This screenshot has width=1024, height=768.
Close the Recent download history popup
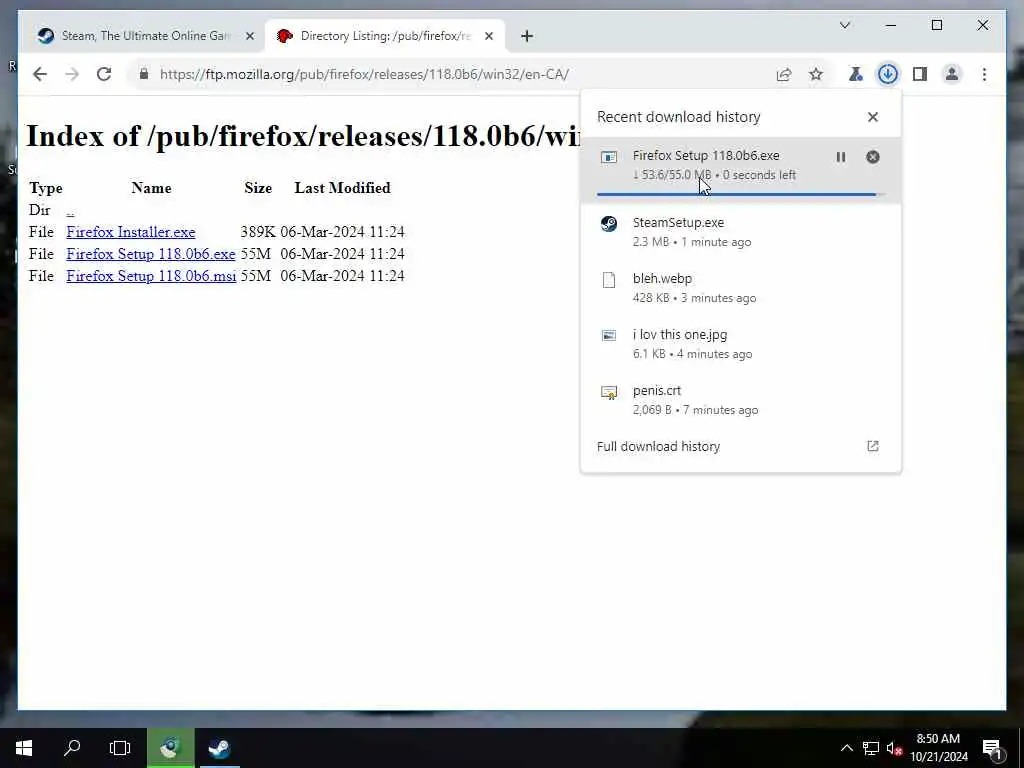point(872,117)
